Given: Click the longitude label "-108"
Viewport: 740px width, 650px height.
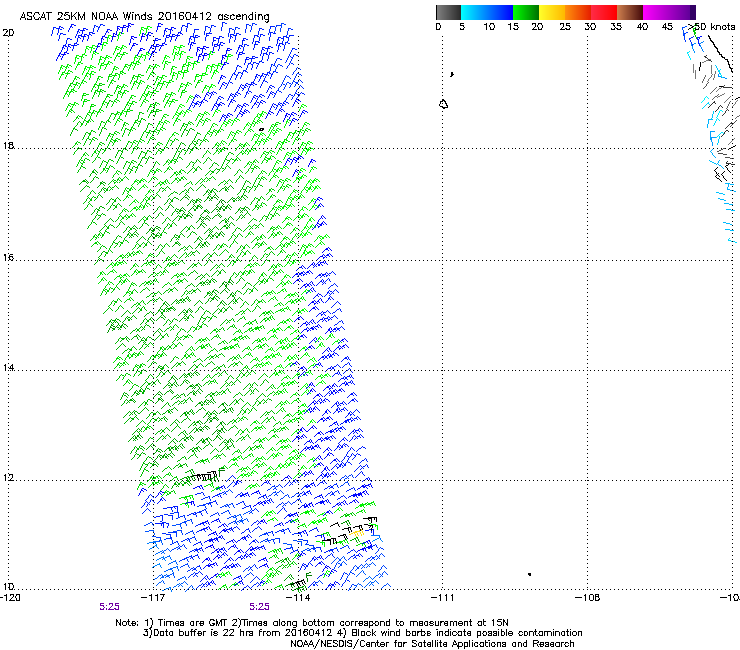Looking at the screenshot, I should pyautogui.click(x=588, y=598).
